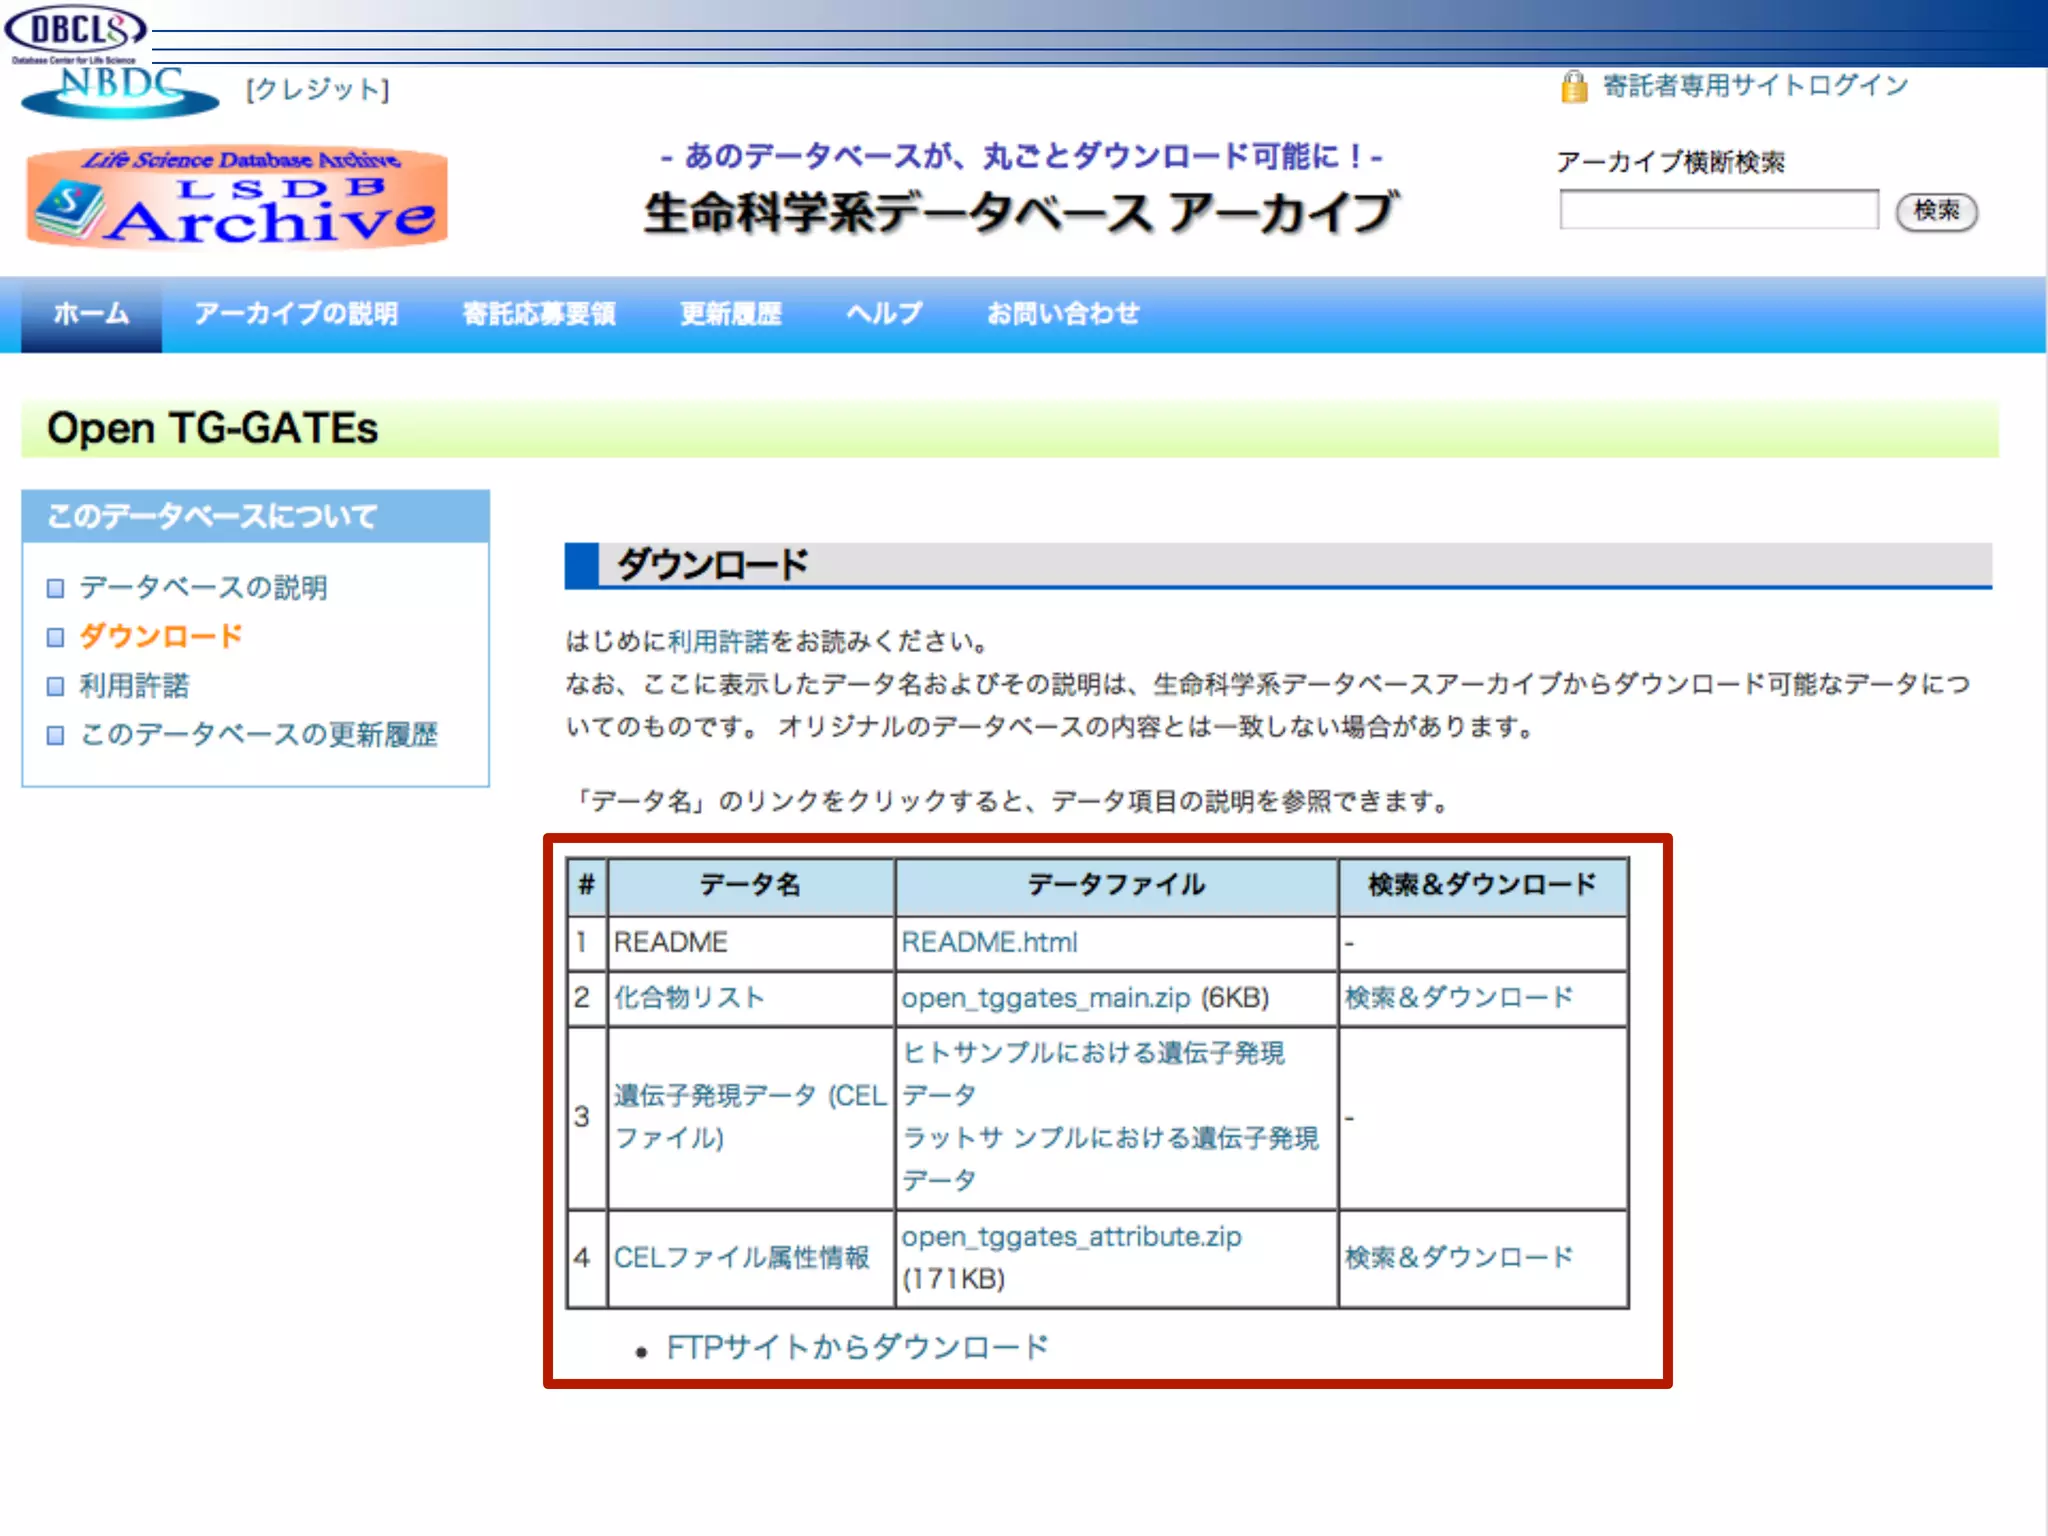
Task: Go to 更新履歴 menu item
Action: (x=730, y=314)
